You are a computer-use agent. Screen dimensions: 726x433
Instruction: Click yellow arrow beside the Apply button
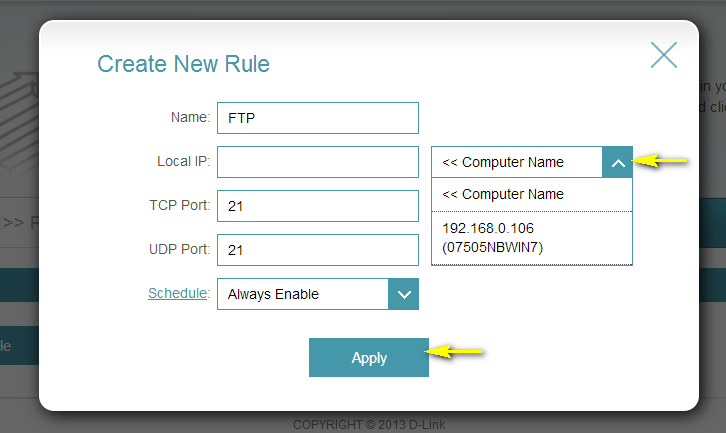point(457,352)
